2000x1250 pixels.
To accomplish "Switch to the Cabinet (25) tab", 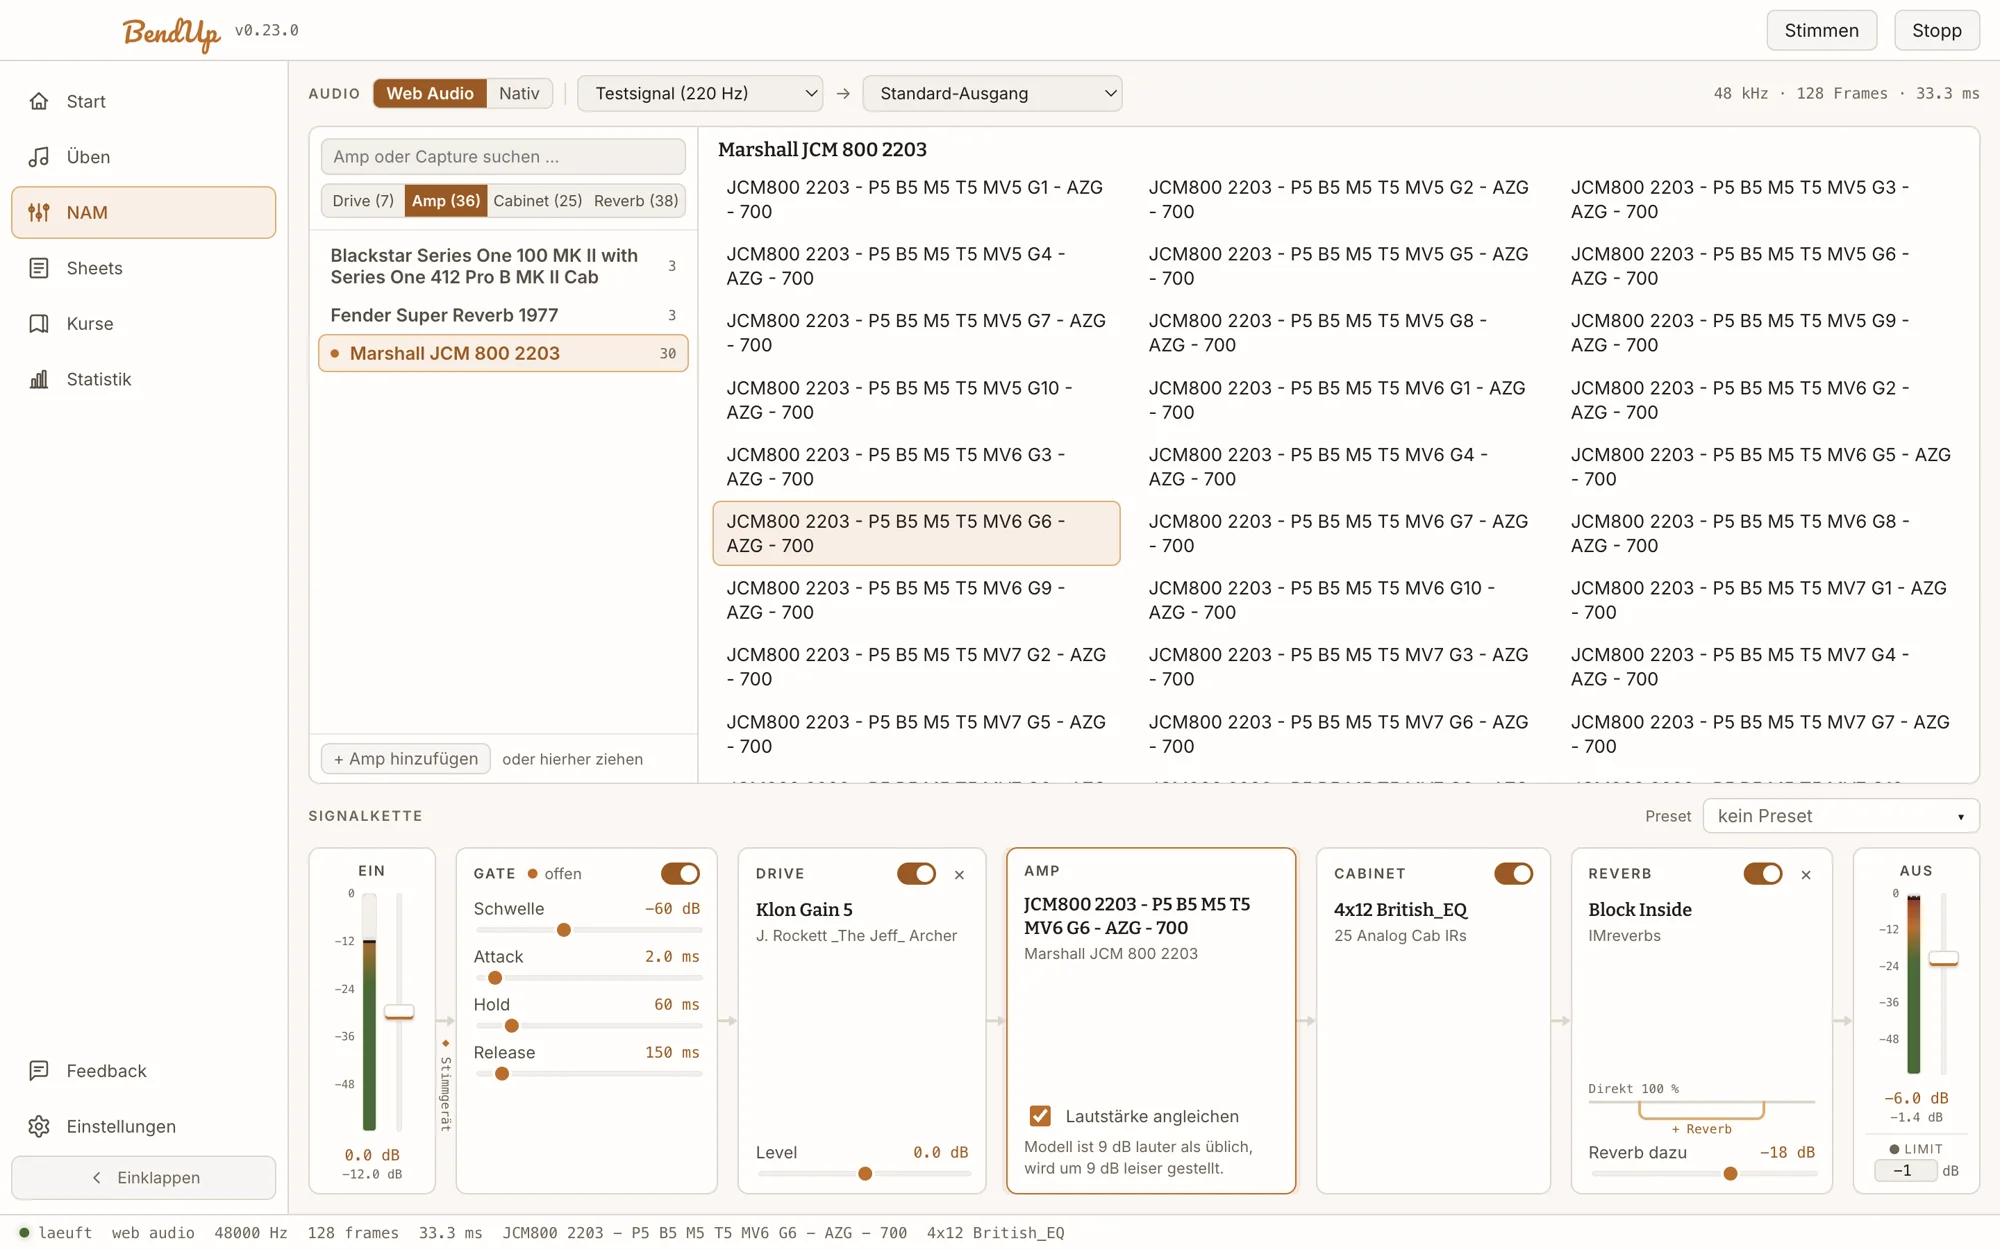I will tap(538, 201).
